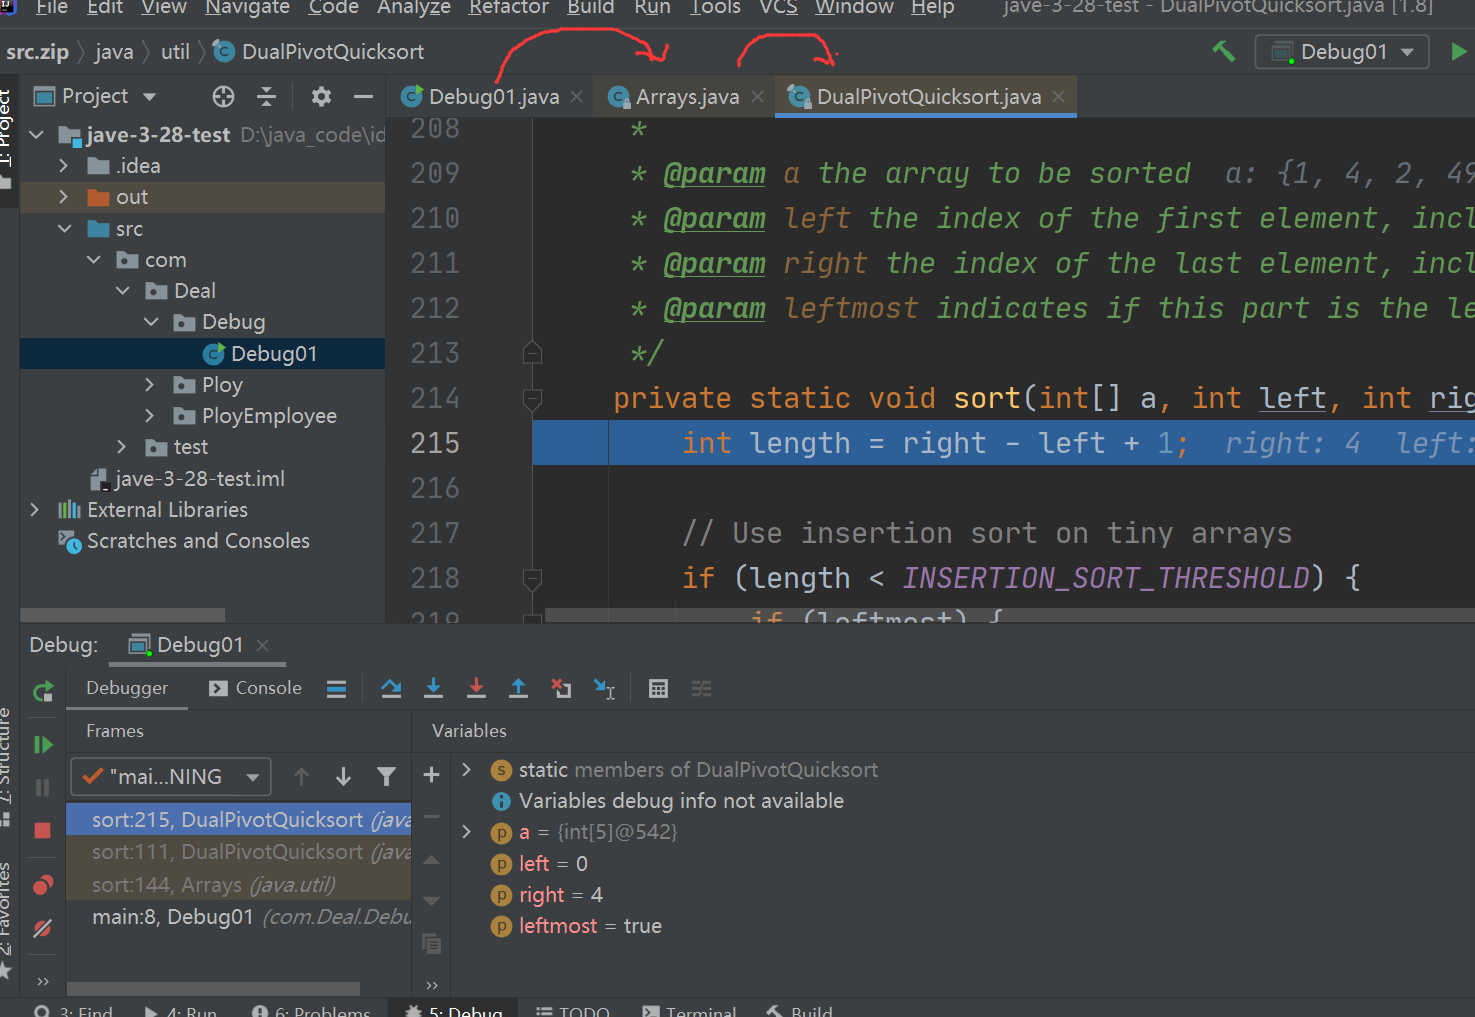Viewport: 1475px width, 1017px height.
Task: Click the Trace Current Stream Chain icon
Action: (x=701, y=689)
